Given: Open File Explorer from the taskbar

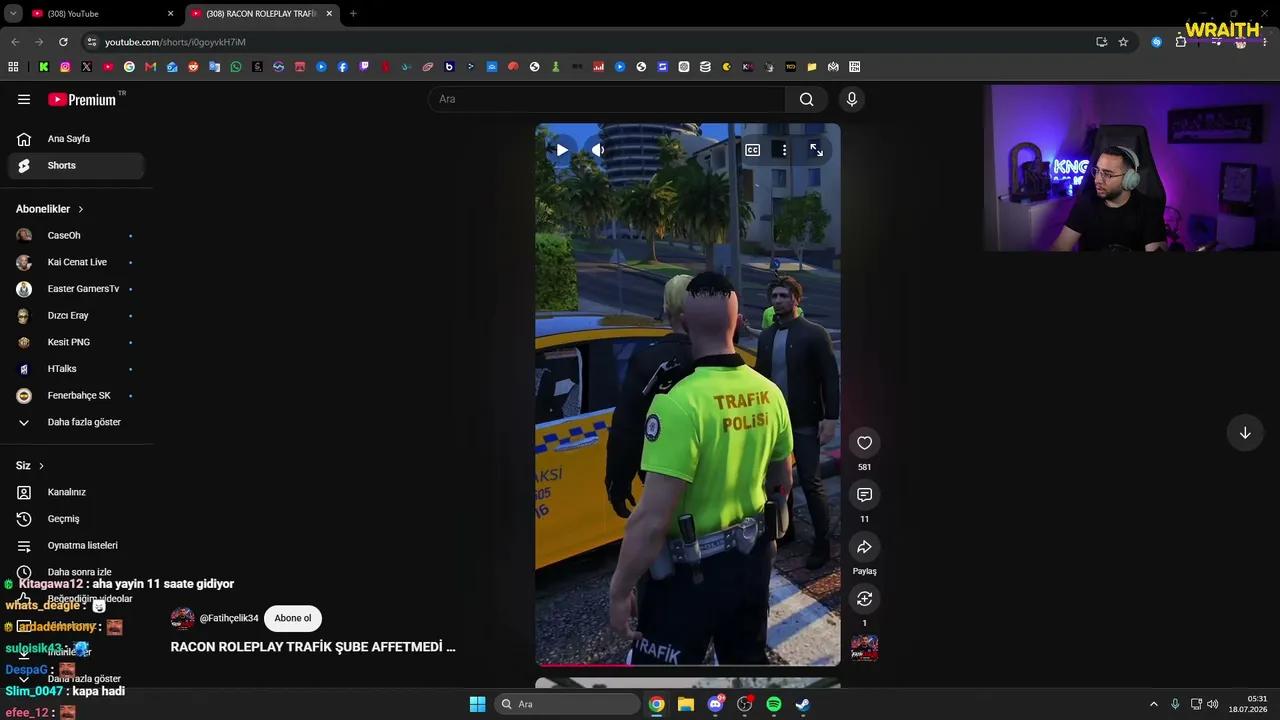Looking at the screenshot, I should (x=686, y=704).
